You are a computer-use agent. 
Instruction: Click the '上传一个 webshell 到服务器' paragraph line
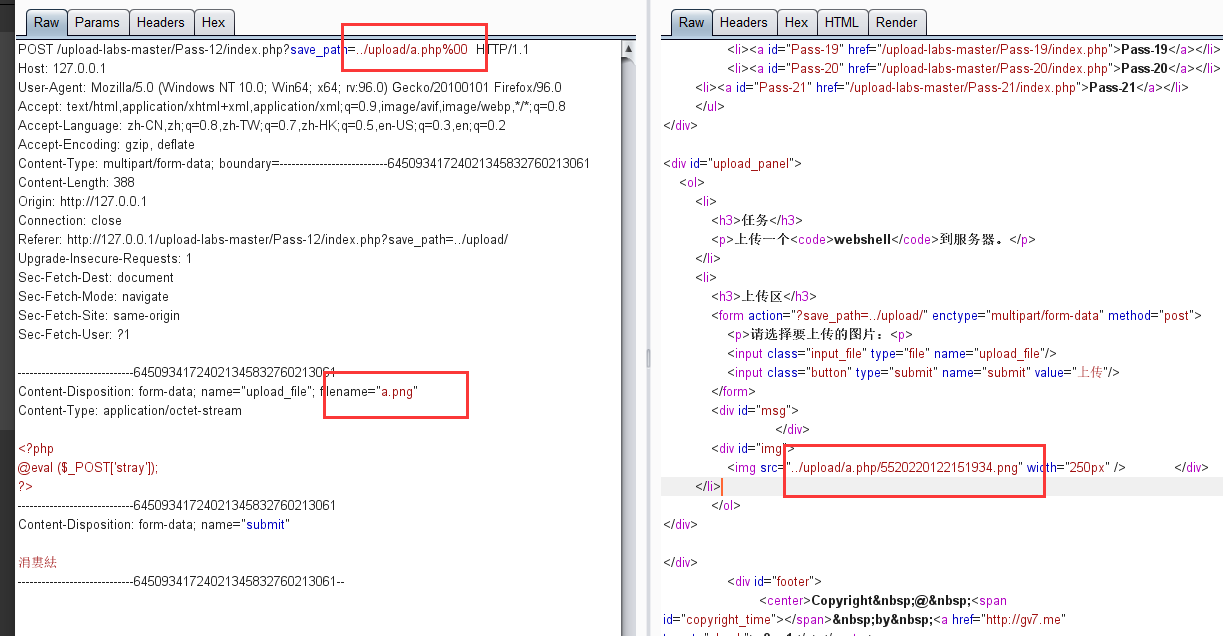coord(873,239)
